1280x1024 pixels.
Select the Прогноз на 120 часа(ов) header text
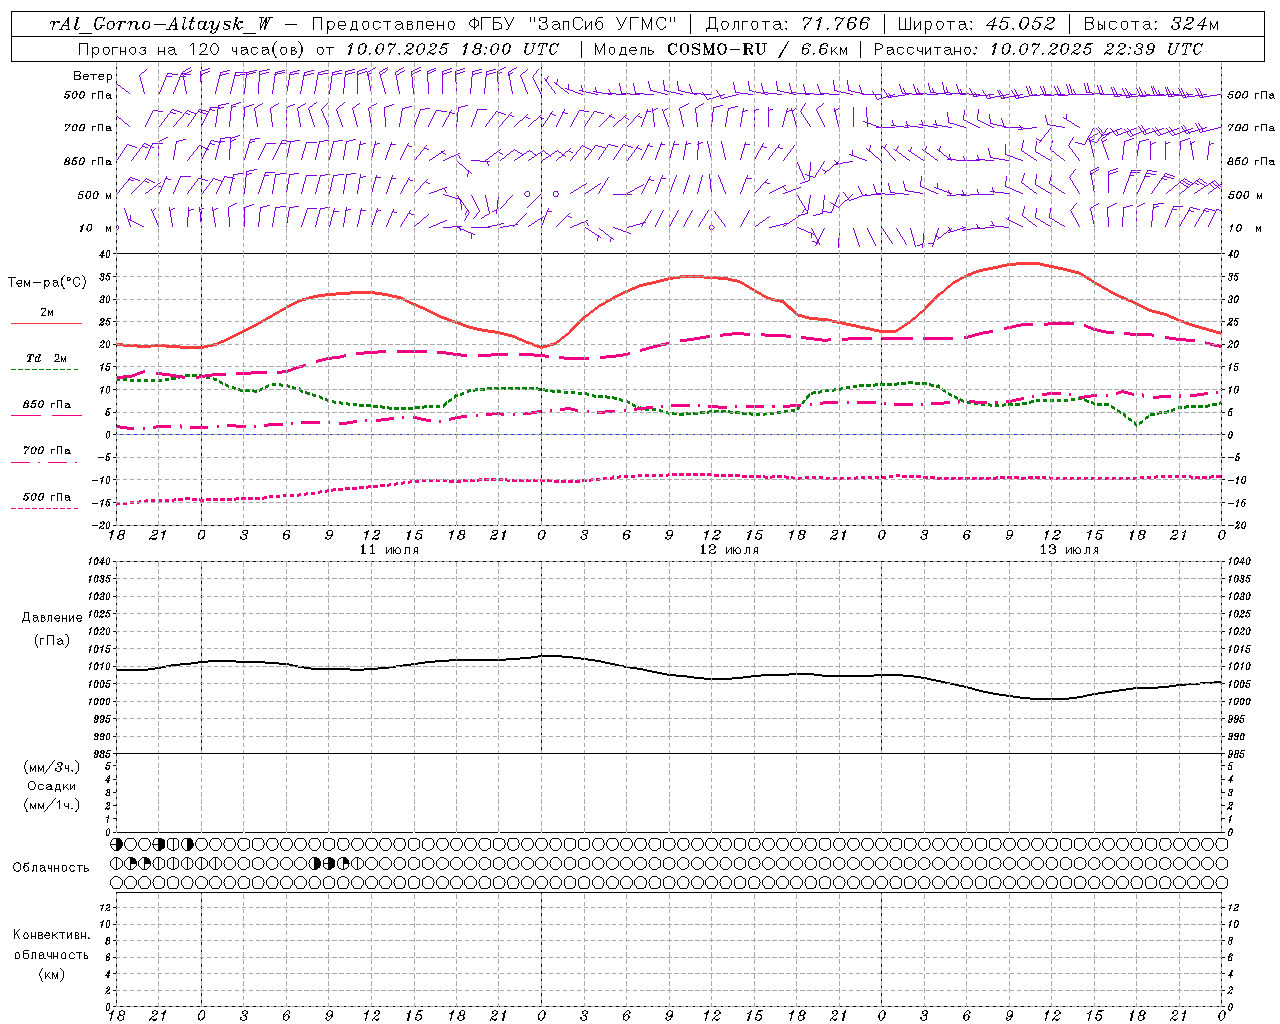pos(192,49)
